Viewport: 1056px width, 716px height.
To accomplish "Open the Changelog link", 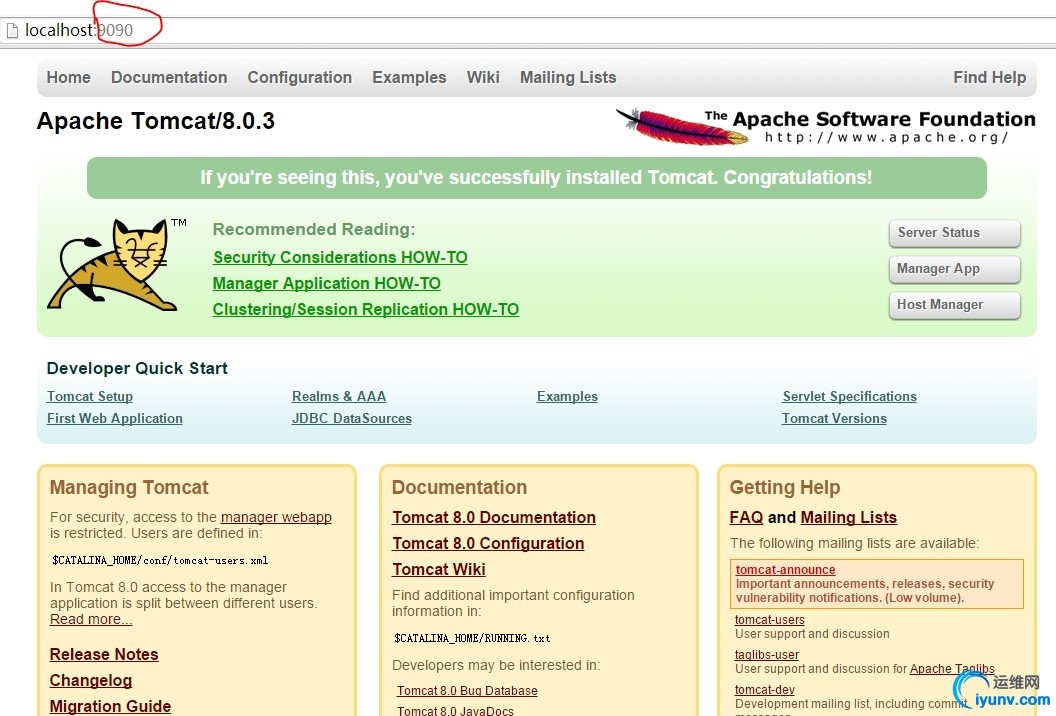I will (x=90, y=681).
